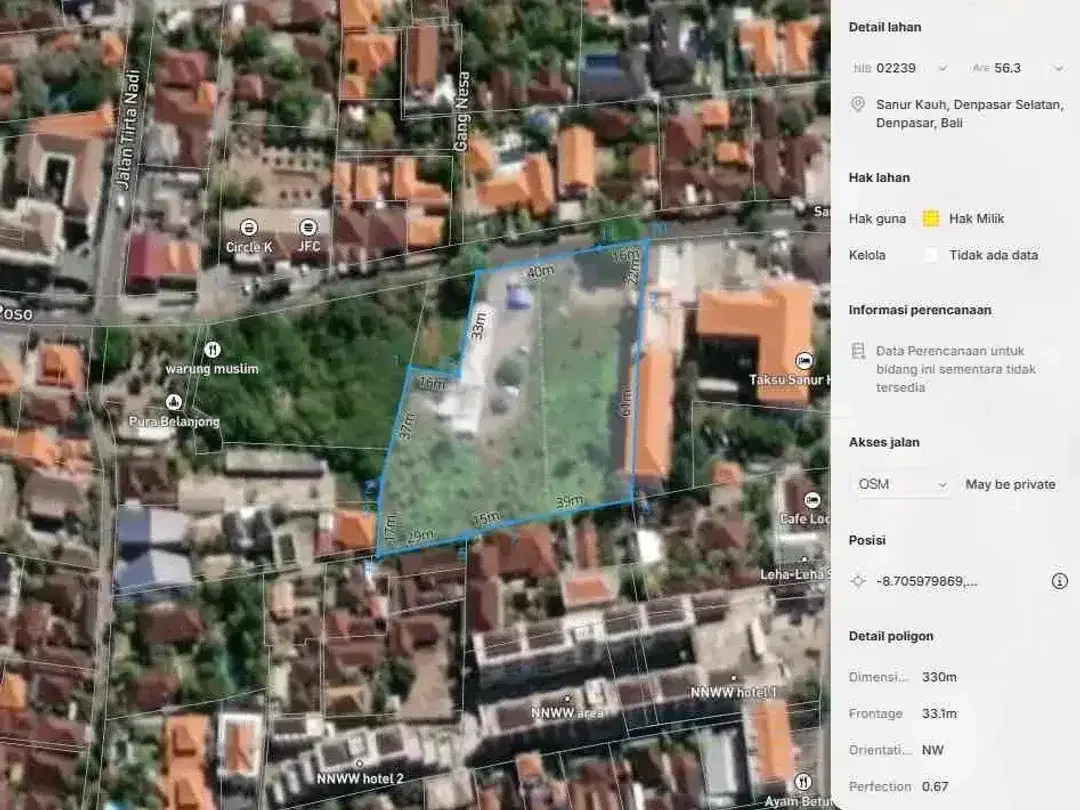Click the Jalan Tirta Nadi street label
1080x810 pixels.
[129, 129]
